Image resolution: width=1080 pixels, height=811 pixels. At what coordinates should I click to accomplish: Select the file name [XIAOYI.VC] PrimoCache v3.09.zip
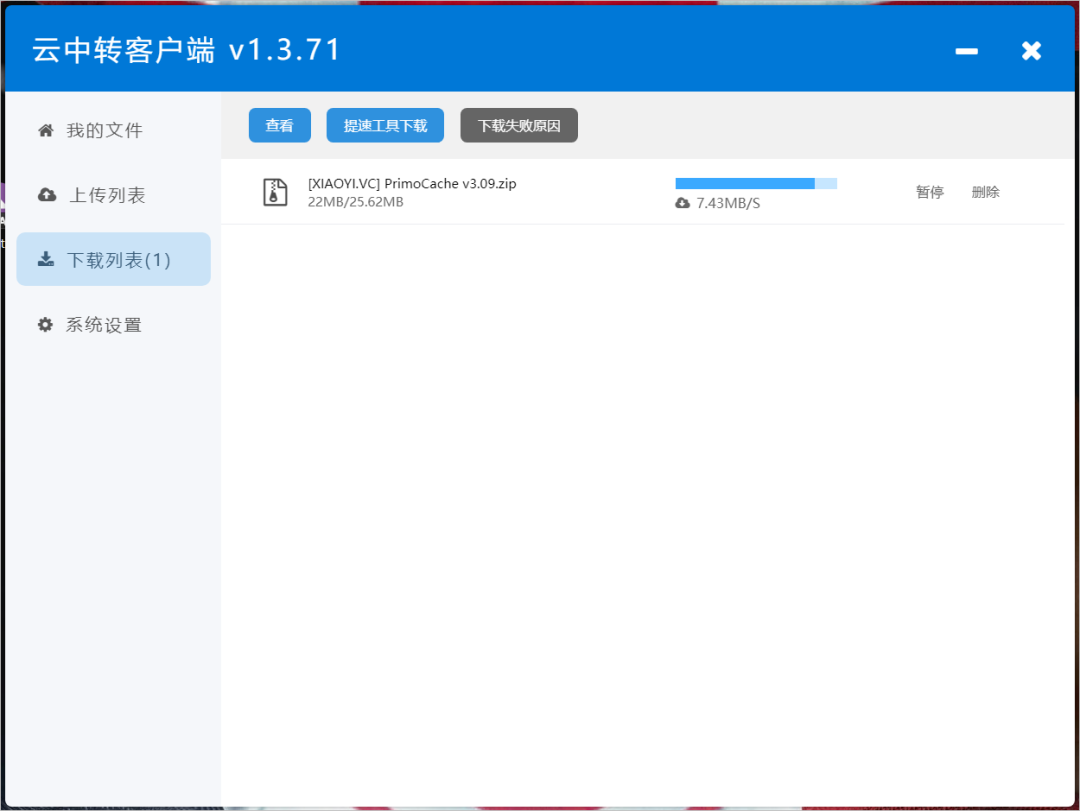[x=412, y=183]
